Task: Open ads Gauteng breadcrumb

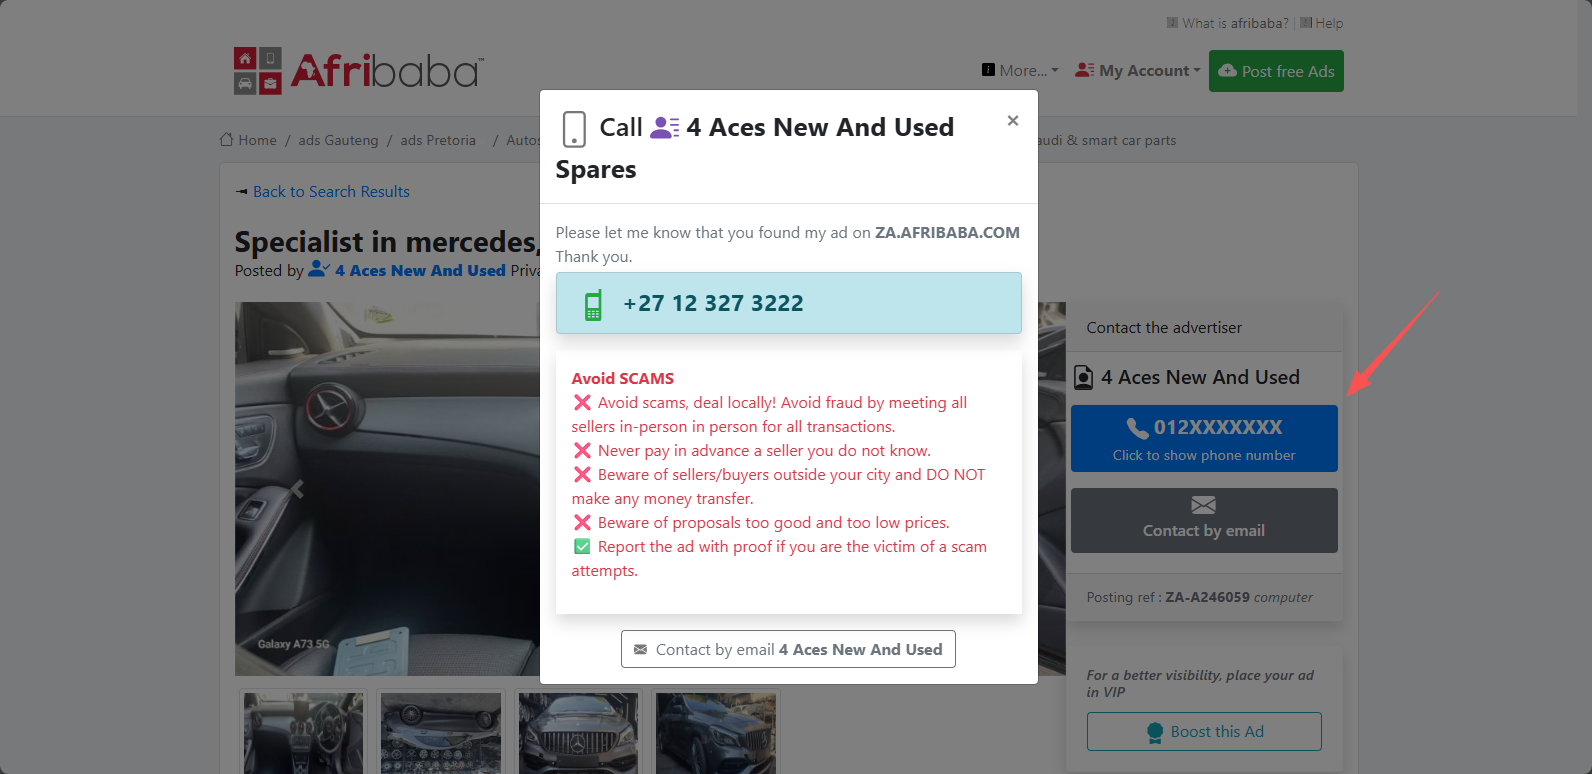Action: [x=338, y=140]
